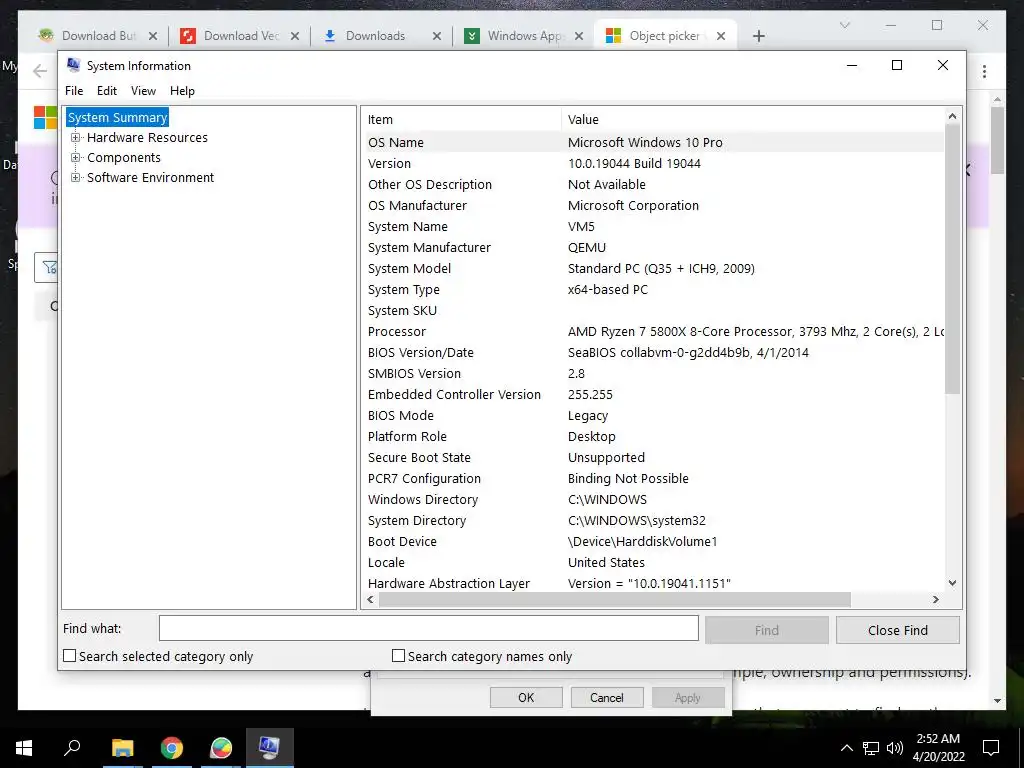Click System Information taskbar icon
The height and width of the screenshot is (768, 1024).
tap(270, 748)
